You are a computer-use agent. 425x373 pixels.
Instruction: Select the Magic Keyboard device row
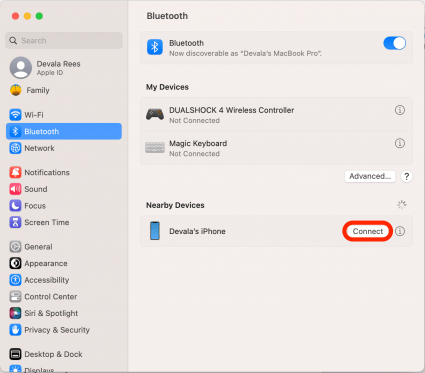pos(276,148)
